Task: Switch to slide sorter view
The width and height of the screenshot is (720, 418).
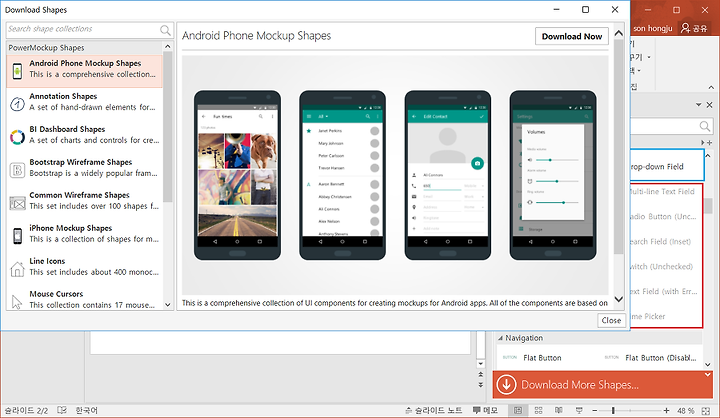Action: (x=539, y=410)
